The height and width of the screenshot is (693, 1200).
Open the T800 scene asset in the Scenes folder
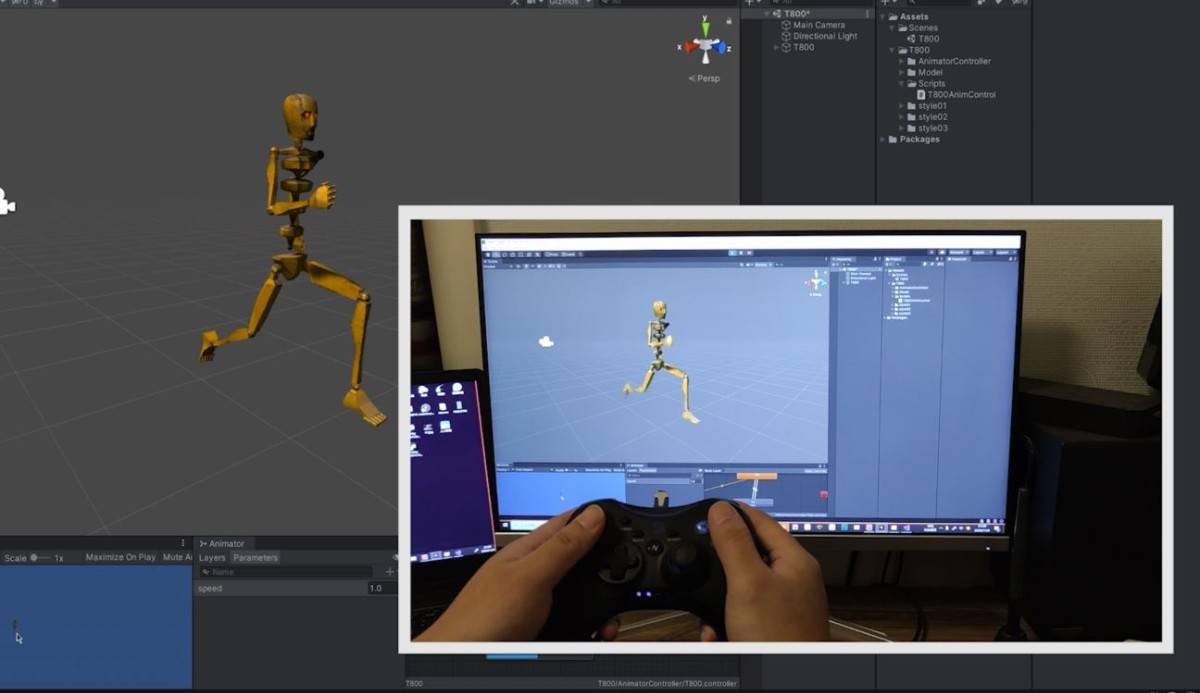click(928, 39)
